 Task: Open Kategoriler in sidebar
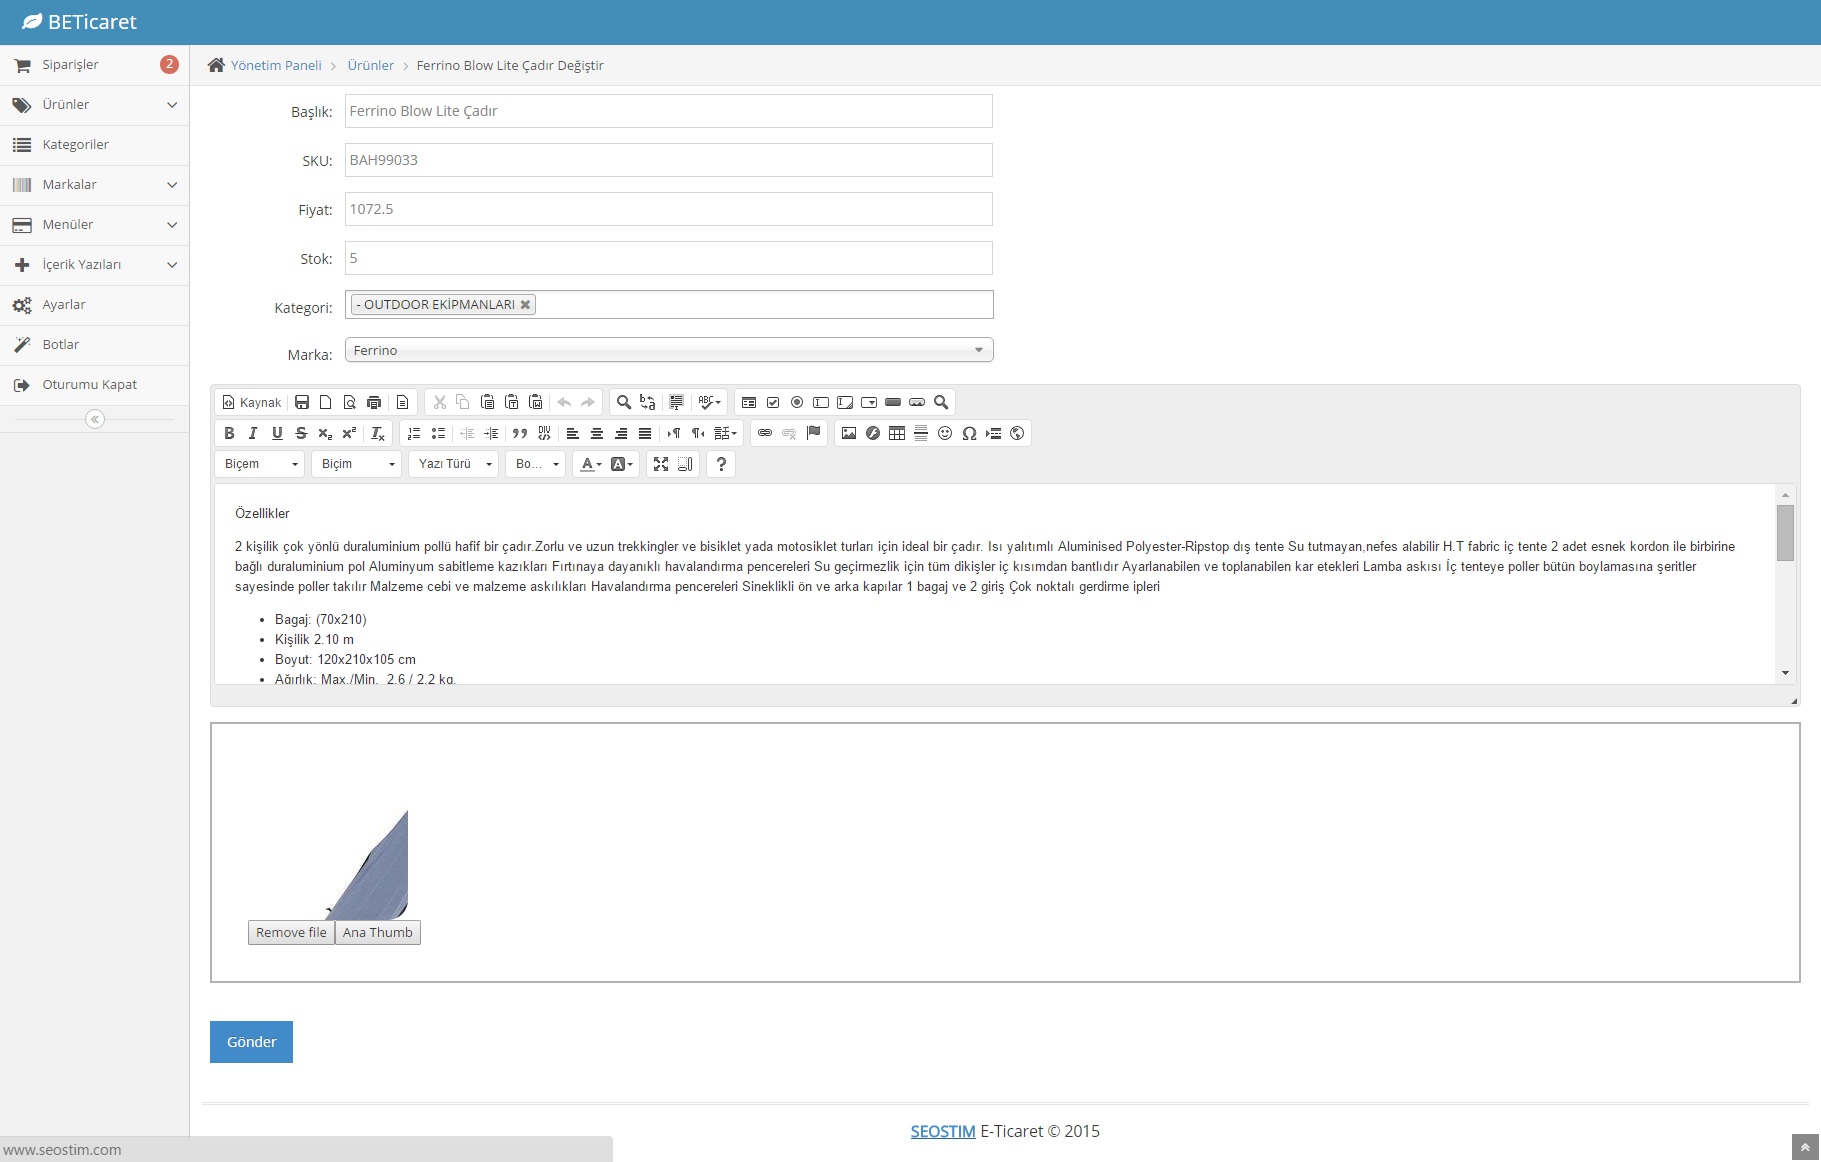click(95, 145)
